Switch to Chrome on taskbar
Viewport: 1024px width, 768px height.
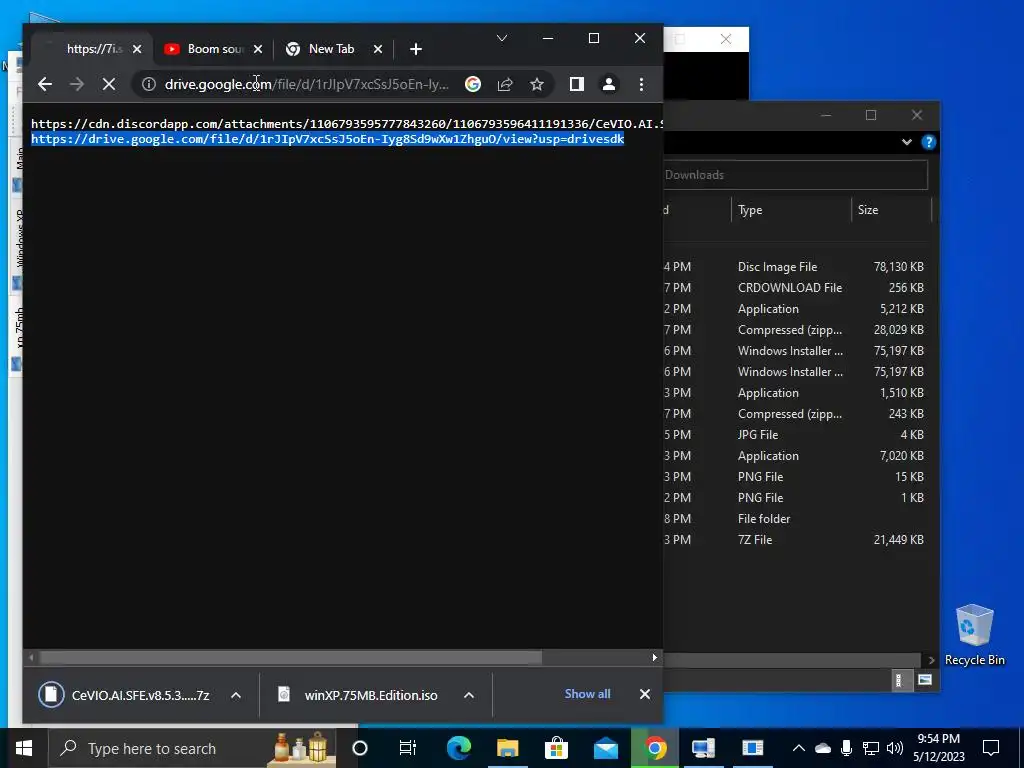[x=655, y=748]
